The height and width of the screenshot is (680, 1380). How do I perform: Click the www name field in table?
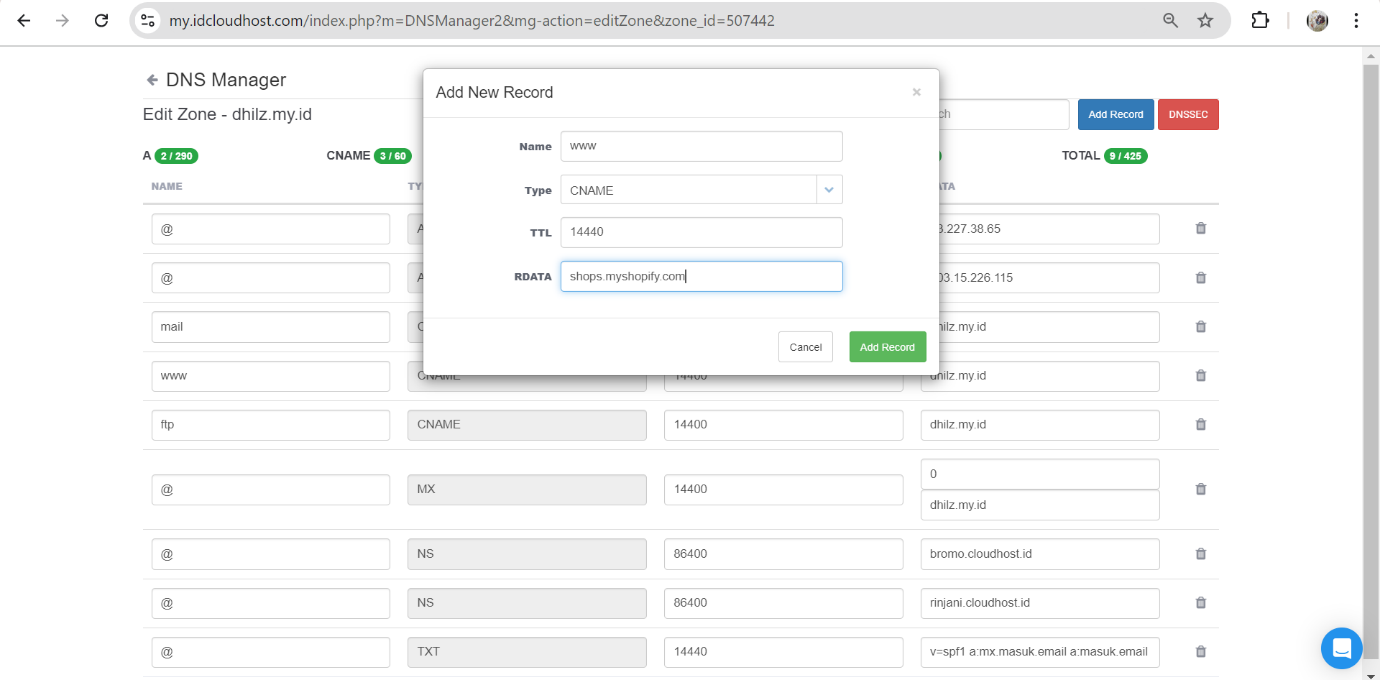[271, 377]
